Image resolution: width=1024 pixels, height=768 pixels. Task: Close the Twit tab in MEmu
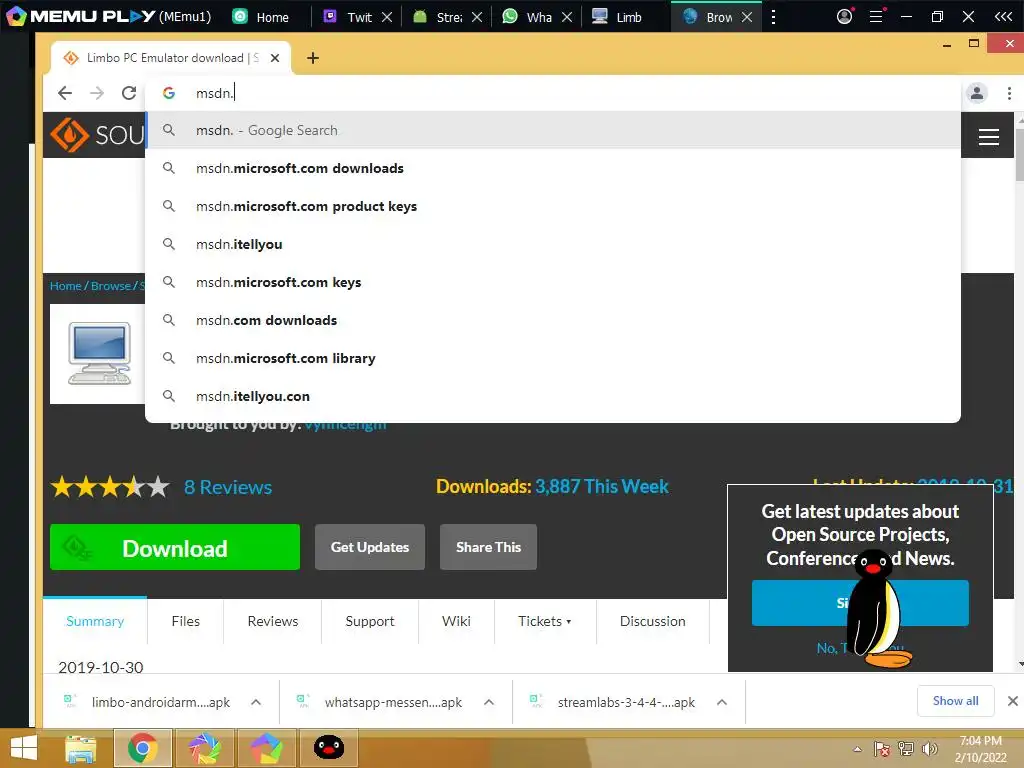(387, 17)
